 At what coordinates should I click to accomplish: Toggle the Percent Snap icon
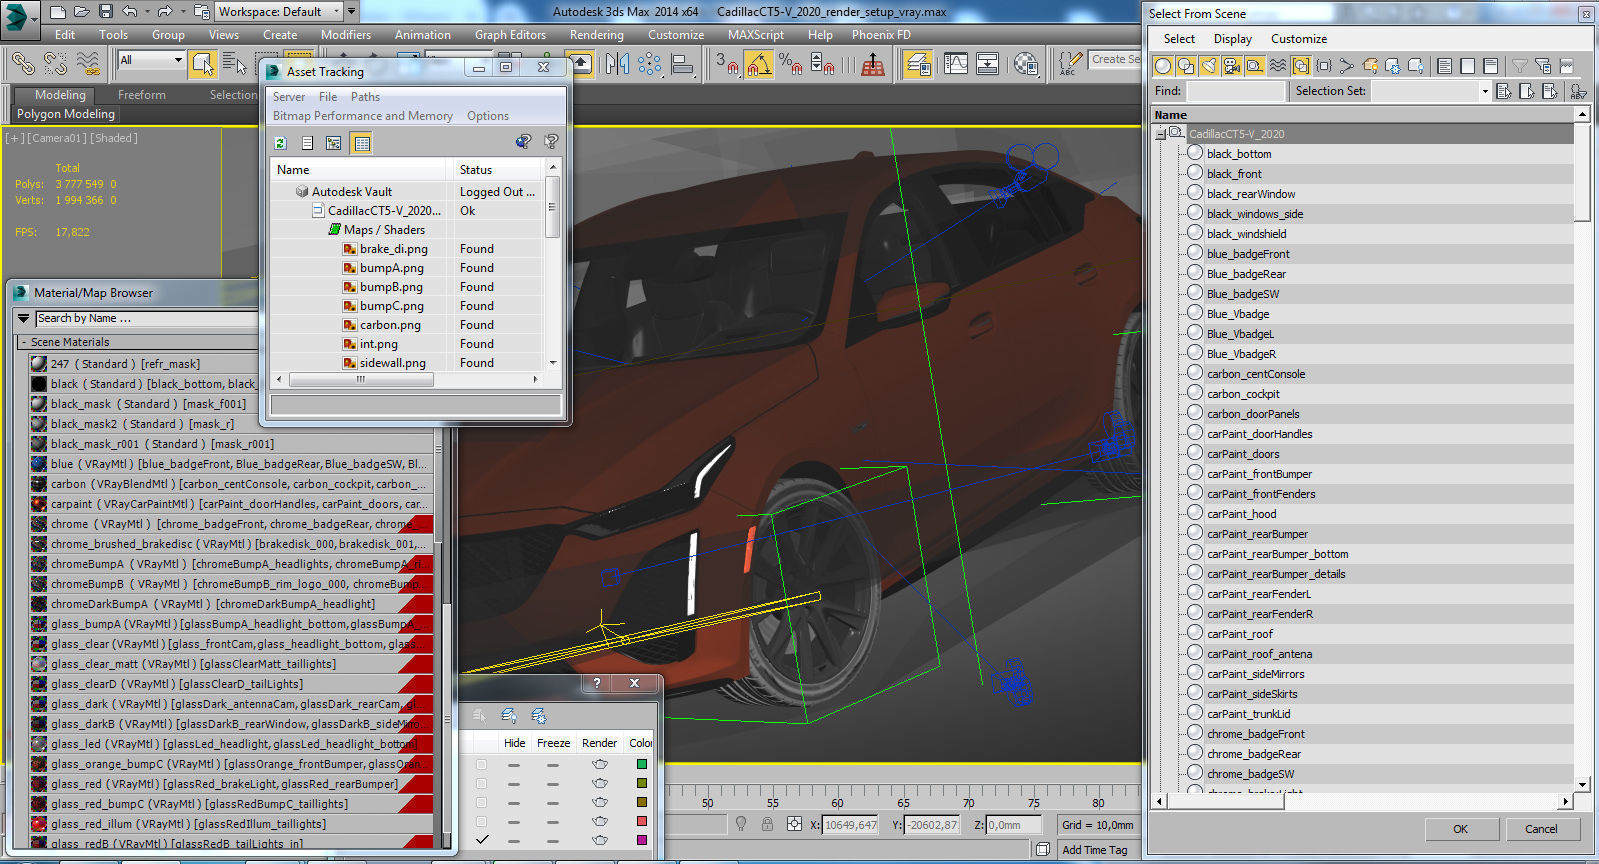click(790, 64)
